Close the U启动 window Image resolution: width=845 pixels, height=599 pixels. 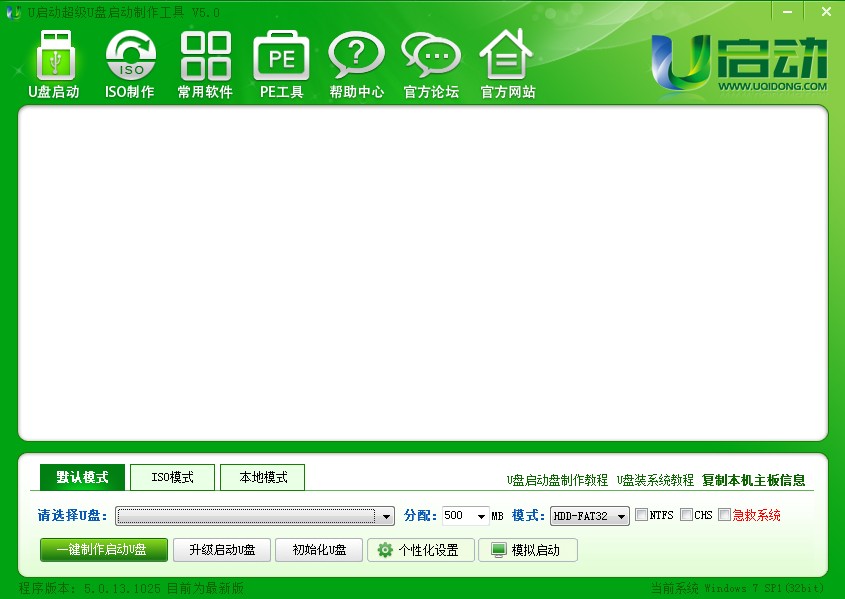826,11
